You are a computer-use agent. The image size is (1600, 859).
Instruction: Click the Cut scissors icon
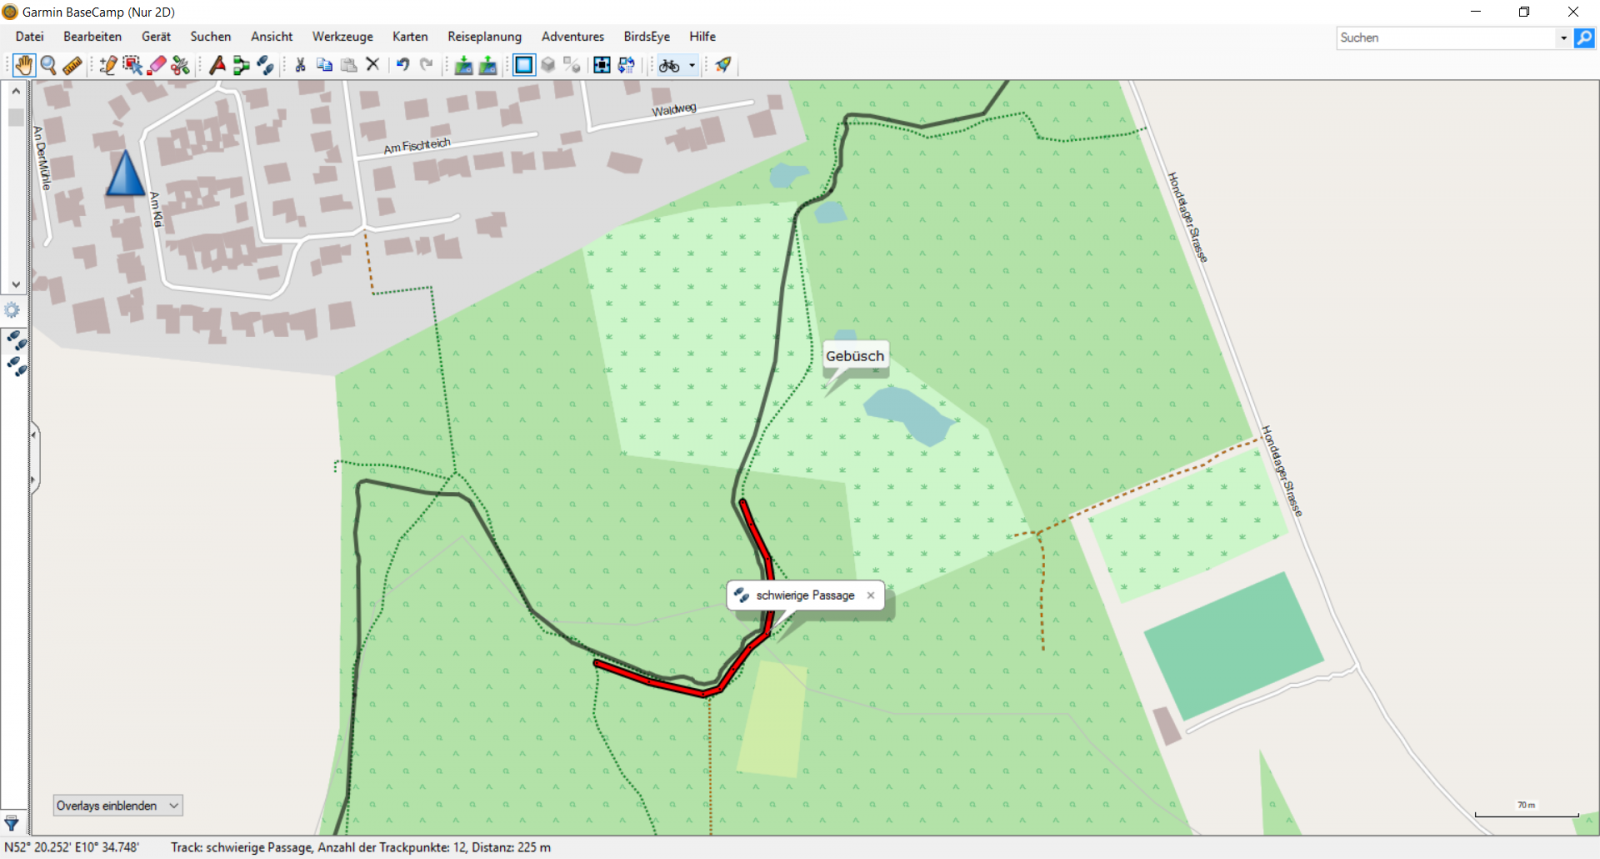300,65
